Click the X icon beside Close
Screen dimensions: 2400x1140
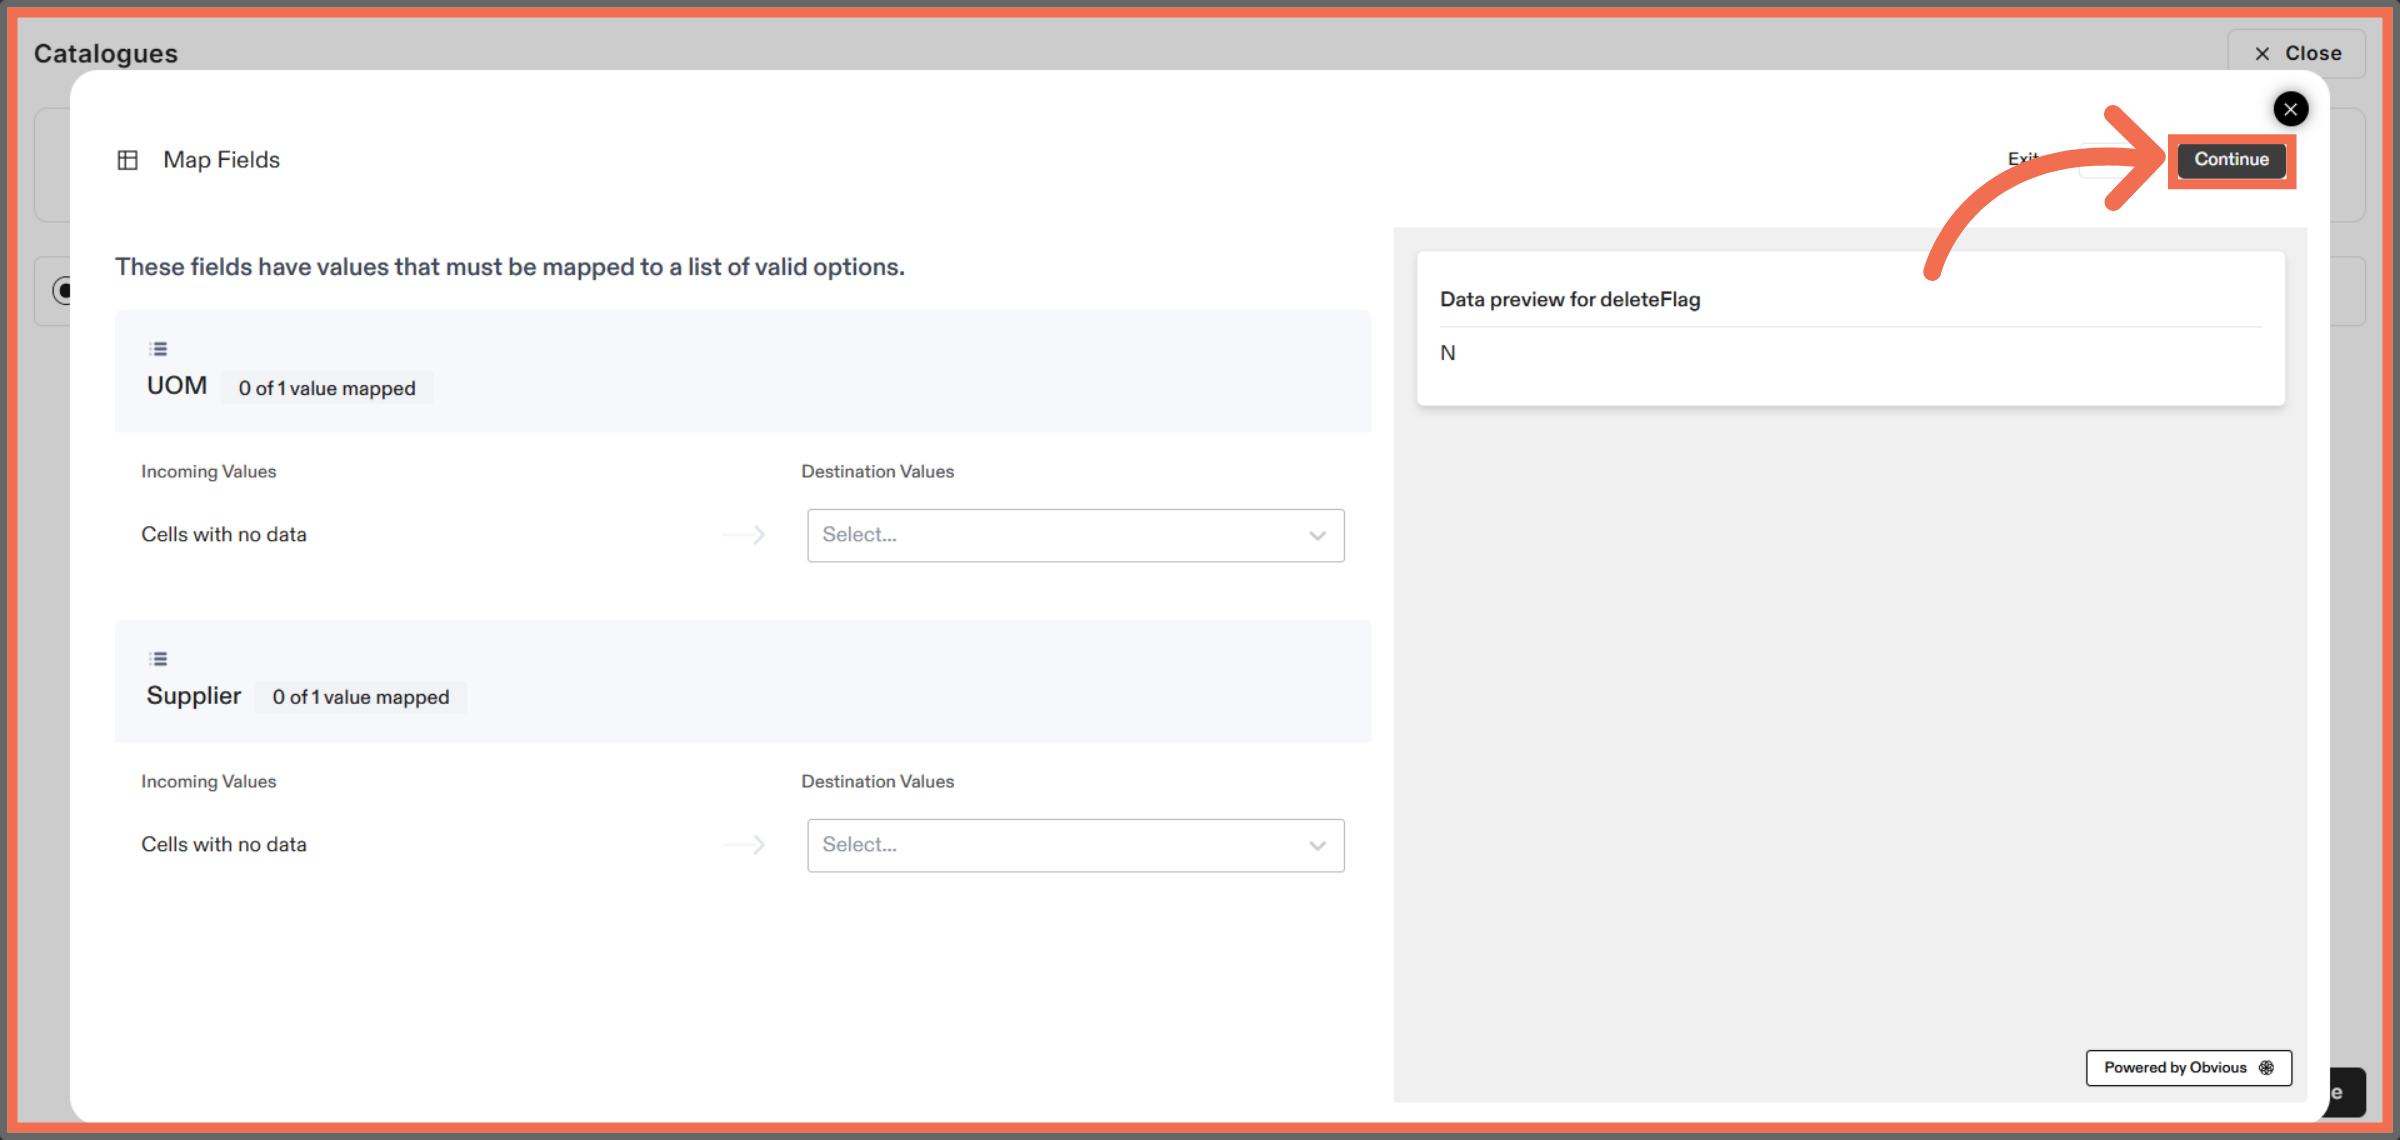2262,54
